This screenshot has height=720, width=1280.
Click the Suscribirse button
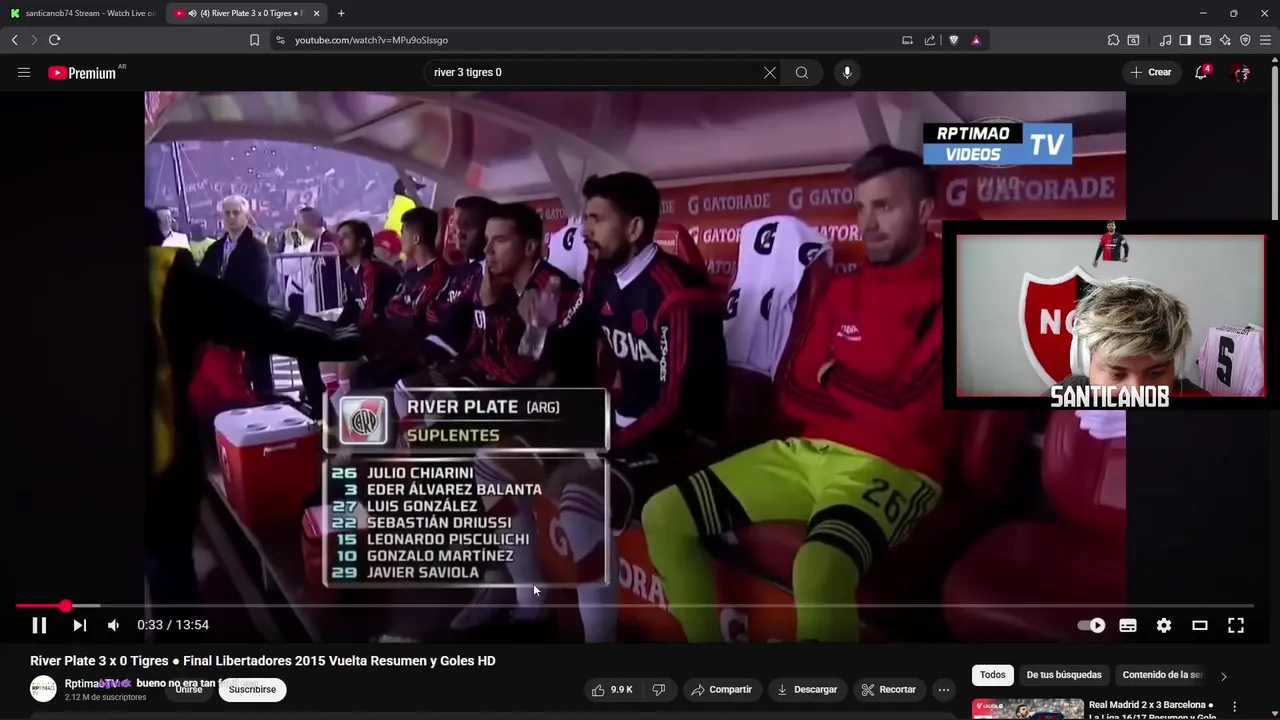click(x=252, y=689)
